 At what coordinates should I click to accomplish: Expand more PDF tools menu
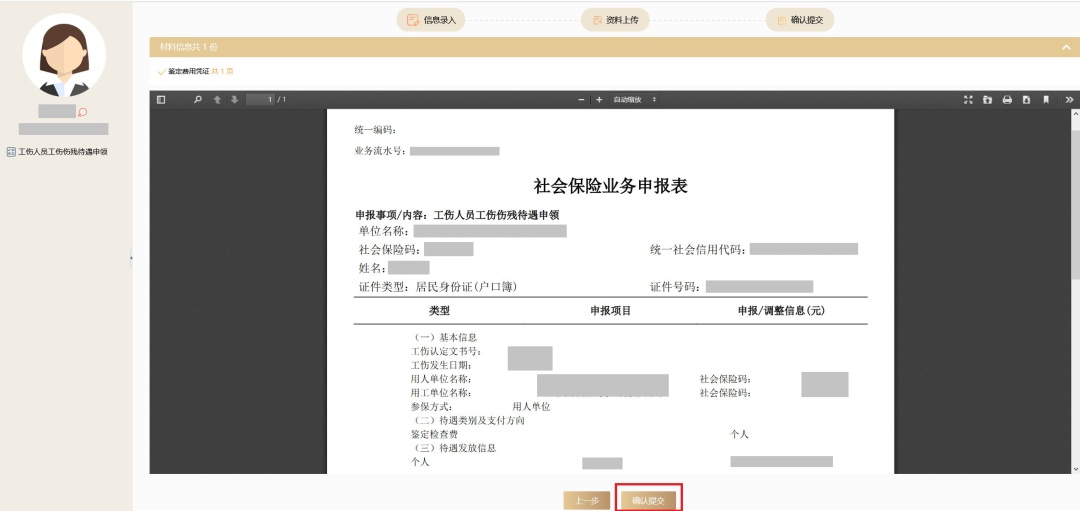click(1069, 100)
